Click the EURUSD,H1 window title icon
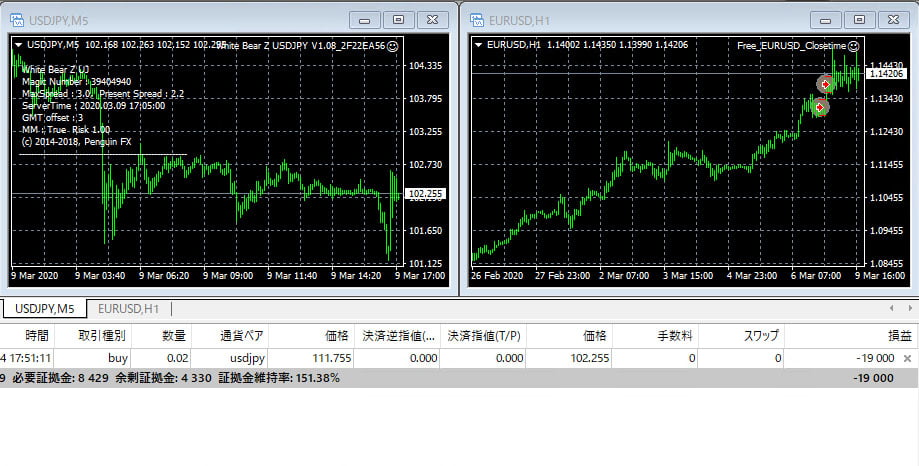This screenshot has height=466, width=919. coord(475,19)
